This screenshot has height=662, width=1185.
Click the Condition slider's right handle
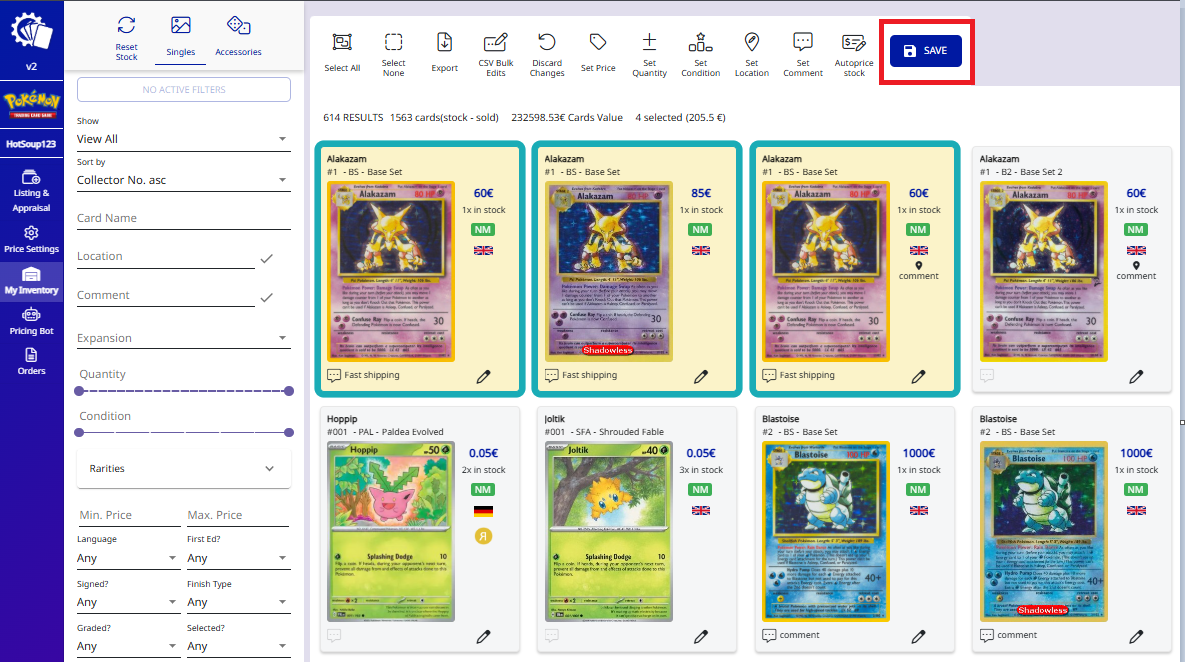[x=289, y=432]
